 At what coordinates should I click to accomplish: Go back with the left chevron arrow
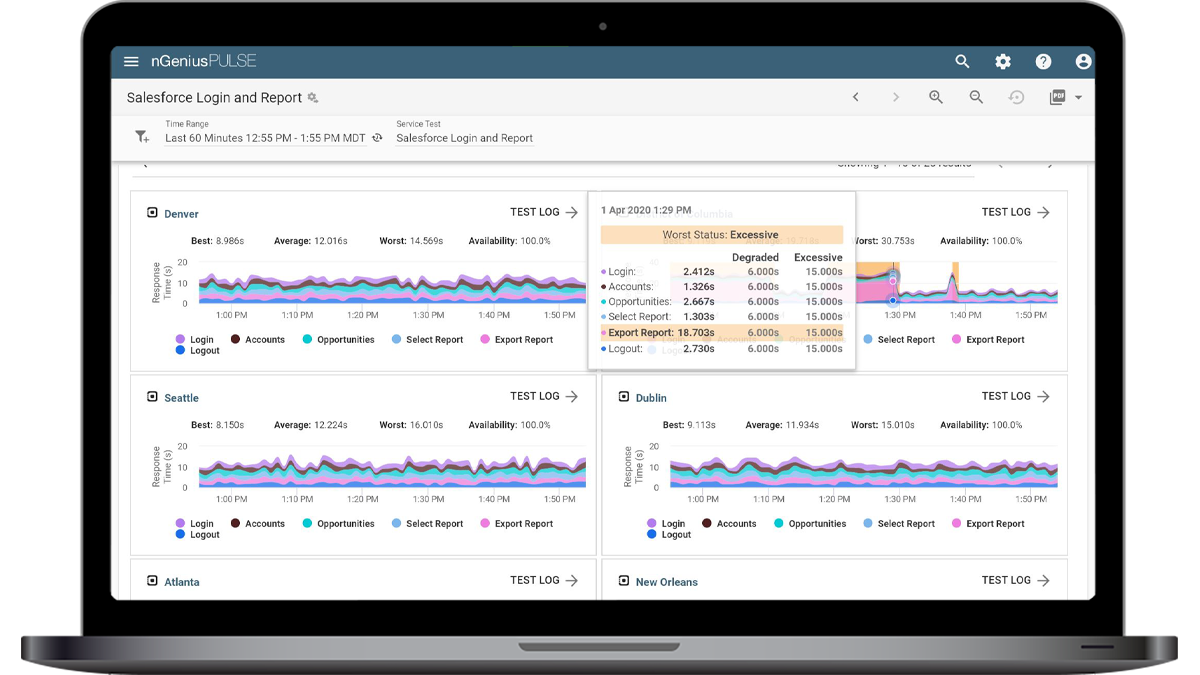(x=856, y=97)
